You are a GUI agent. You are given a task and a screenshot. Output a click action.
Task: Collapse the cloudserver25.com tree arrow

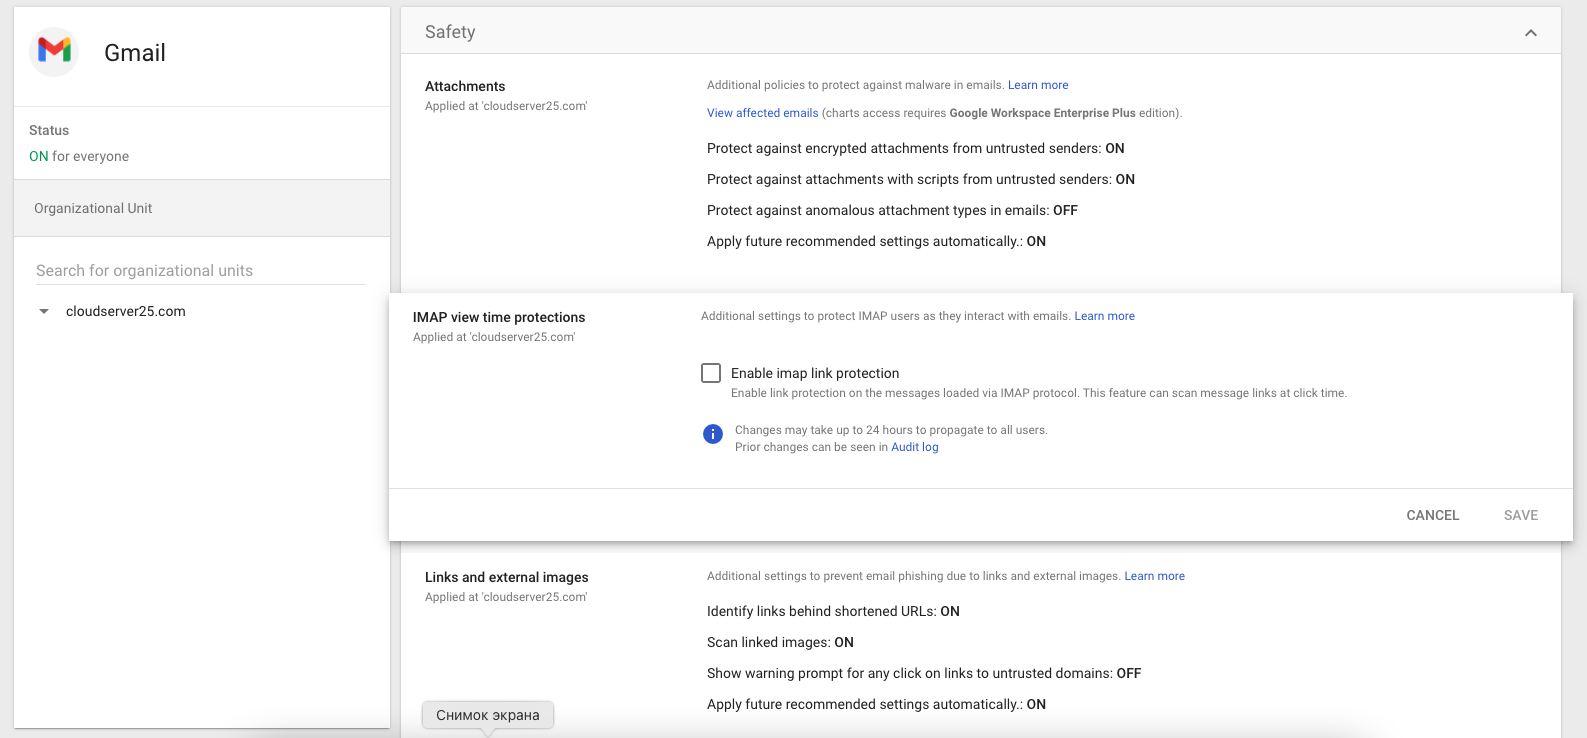(x=44, y=311)
